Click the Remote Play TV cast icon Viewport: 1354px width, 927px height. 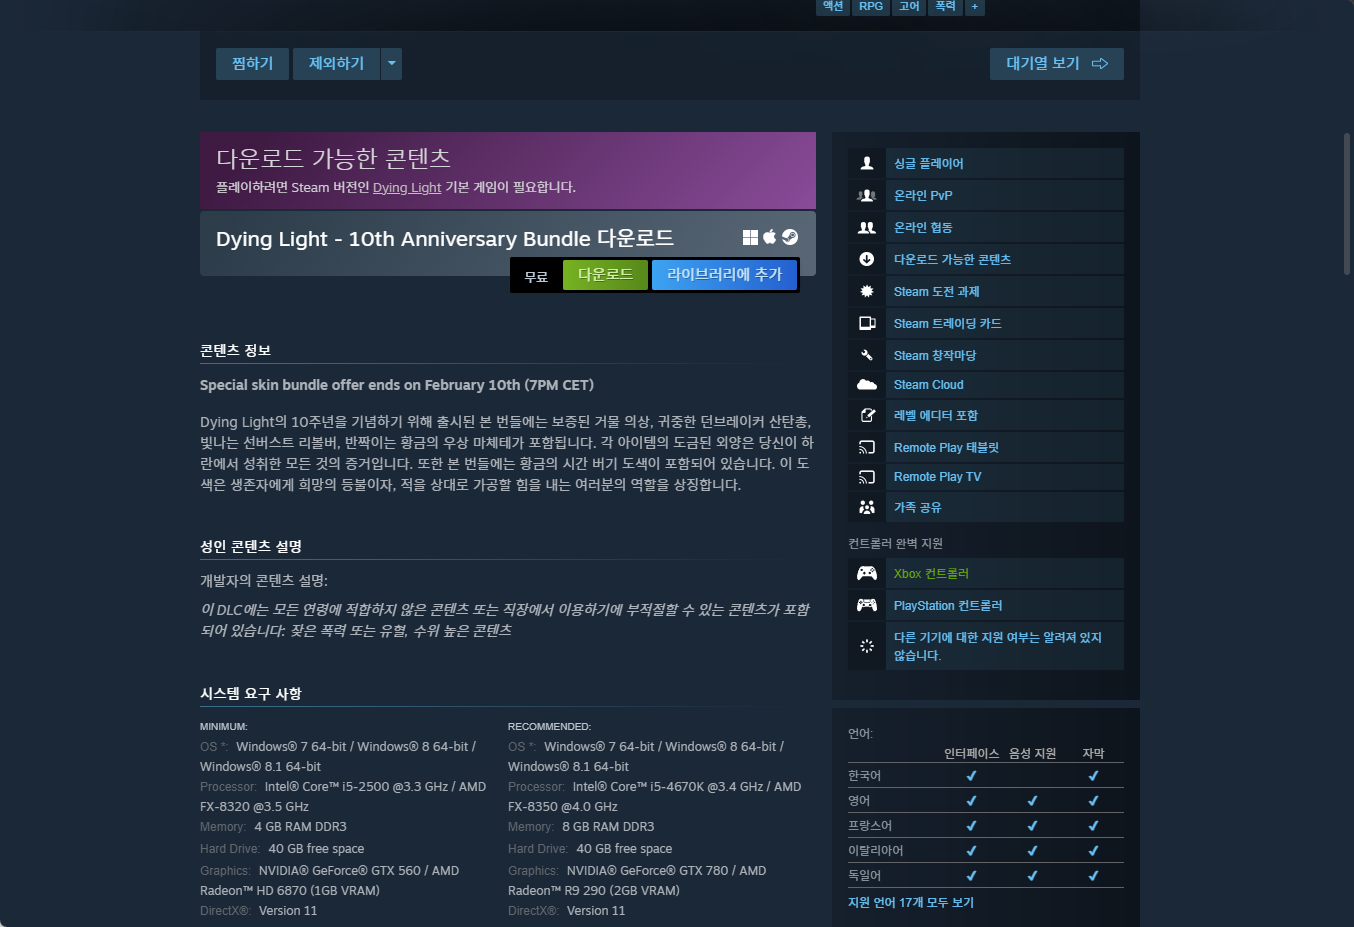[x=867, y=477]
